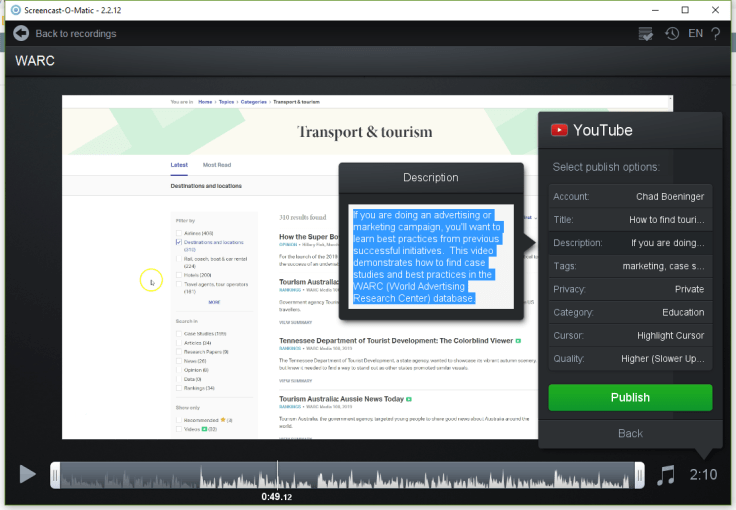Toggle the Recommended checkbox
This screenshot has width=736, height=510.
point(179,420)
